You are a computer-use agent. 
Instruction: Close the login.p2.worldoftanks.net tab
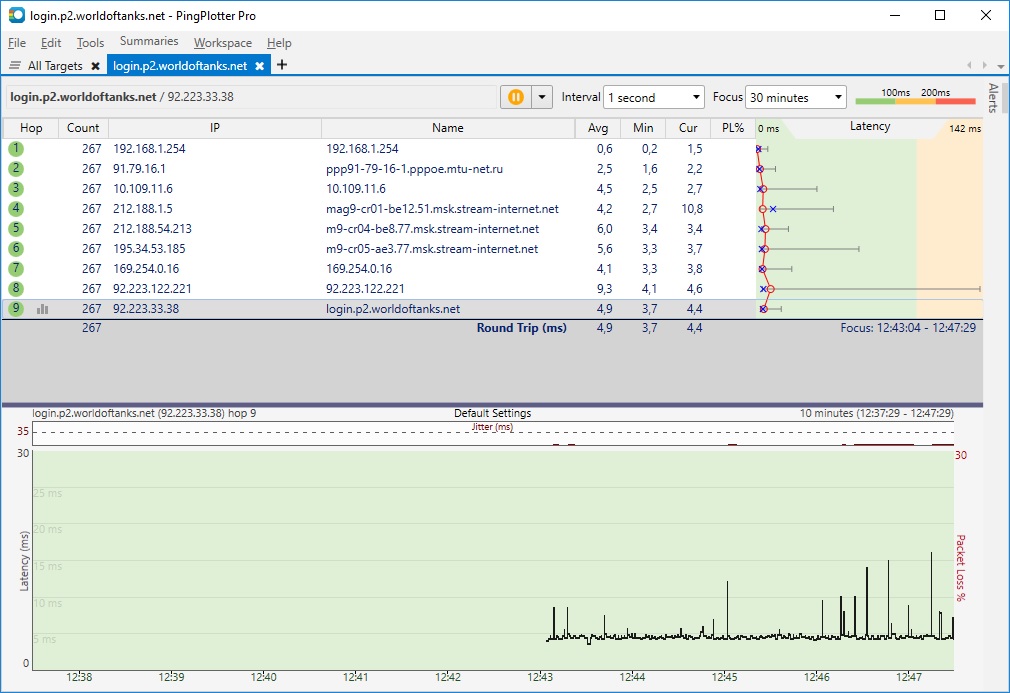[259, 66]
